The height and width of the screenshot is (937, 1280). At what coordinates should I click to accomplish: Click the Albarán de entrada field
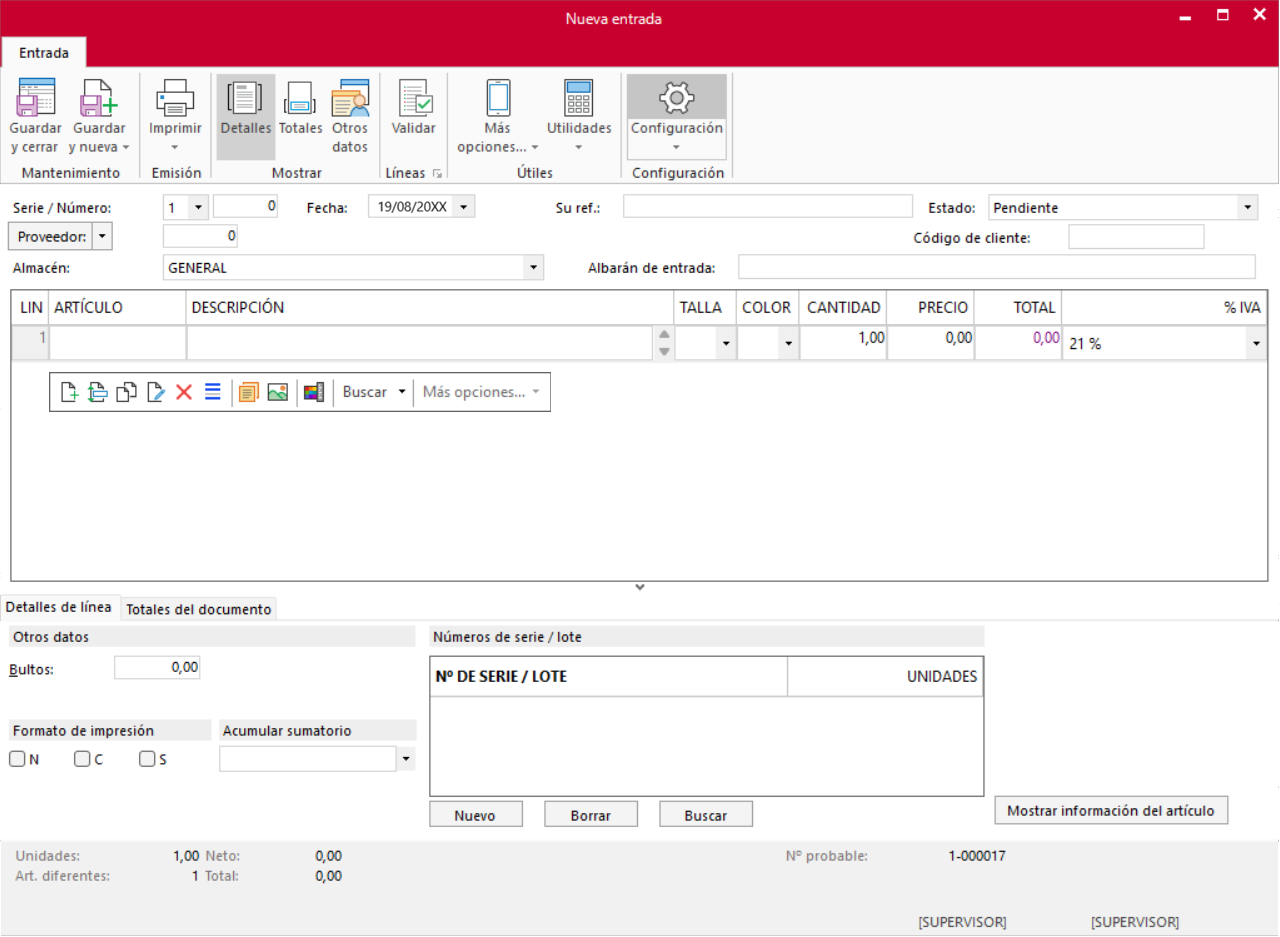tap(996, 267)
